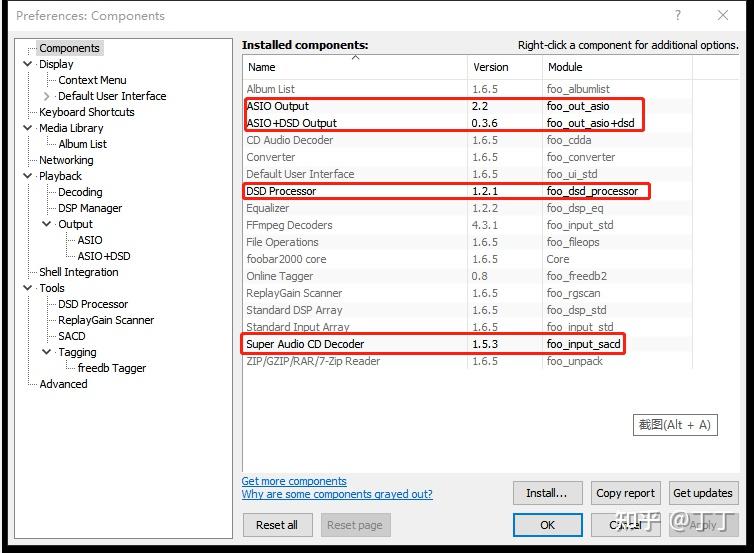
Task: Collapse the Tagging tree node
Action: (x=47, y=352)
